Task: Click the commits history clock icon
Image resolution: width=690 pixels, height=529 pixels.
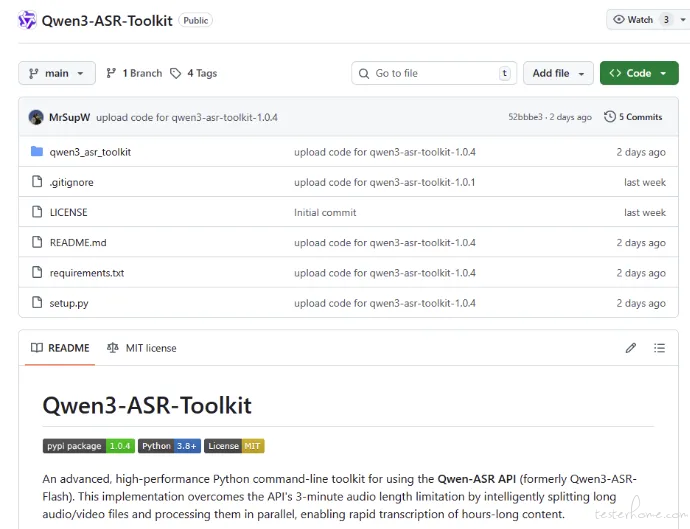Action: [x=610, y=117]
